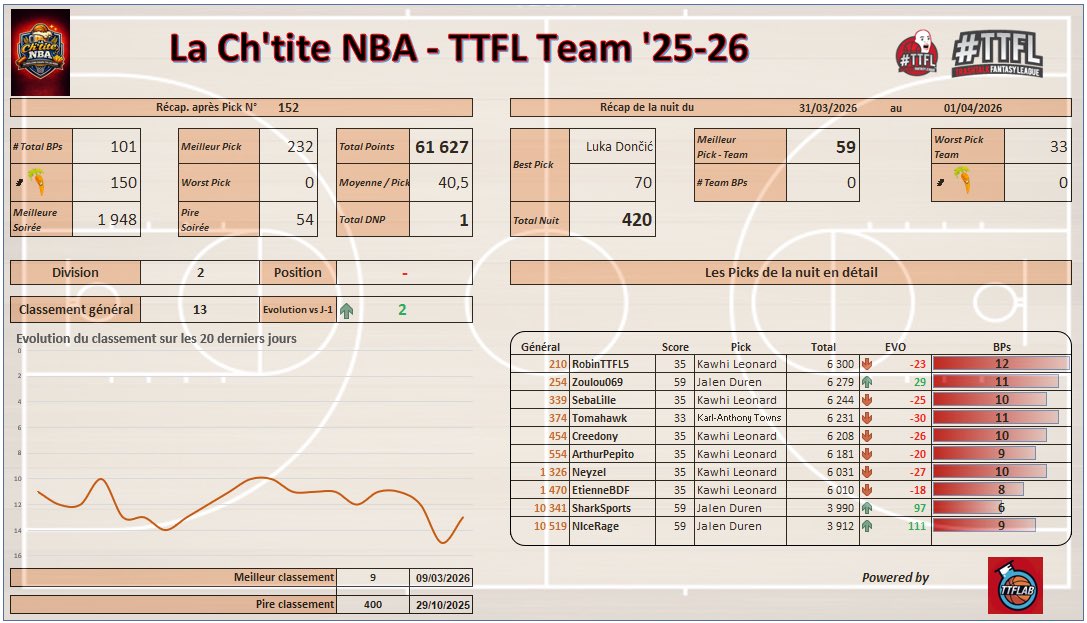Click the carrot icon beside 150
The width and height of the screenshot is (1087, 623).
click(37, 182)
